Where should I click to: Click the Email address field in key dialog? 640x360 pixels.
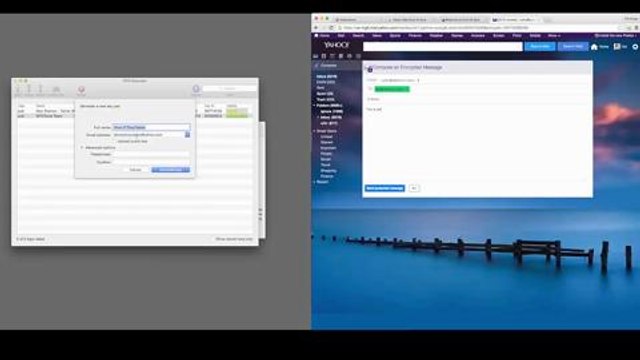click(148, 135)
